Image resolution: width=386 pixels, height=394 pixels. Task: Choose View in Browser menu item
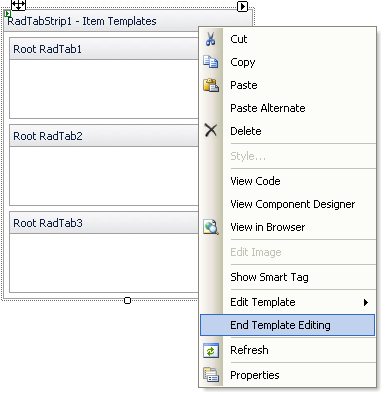[287, 227]
